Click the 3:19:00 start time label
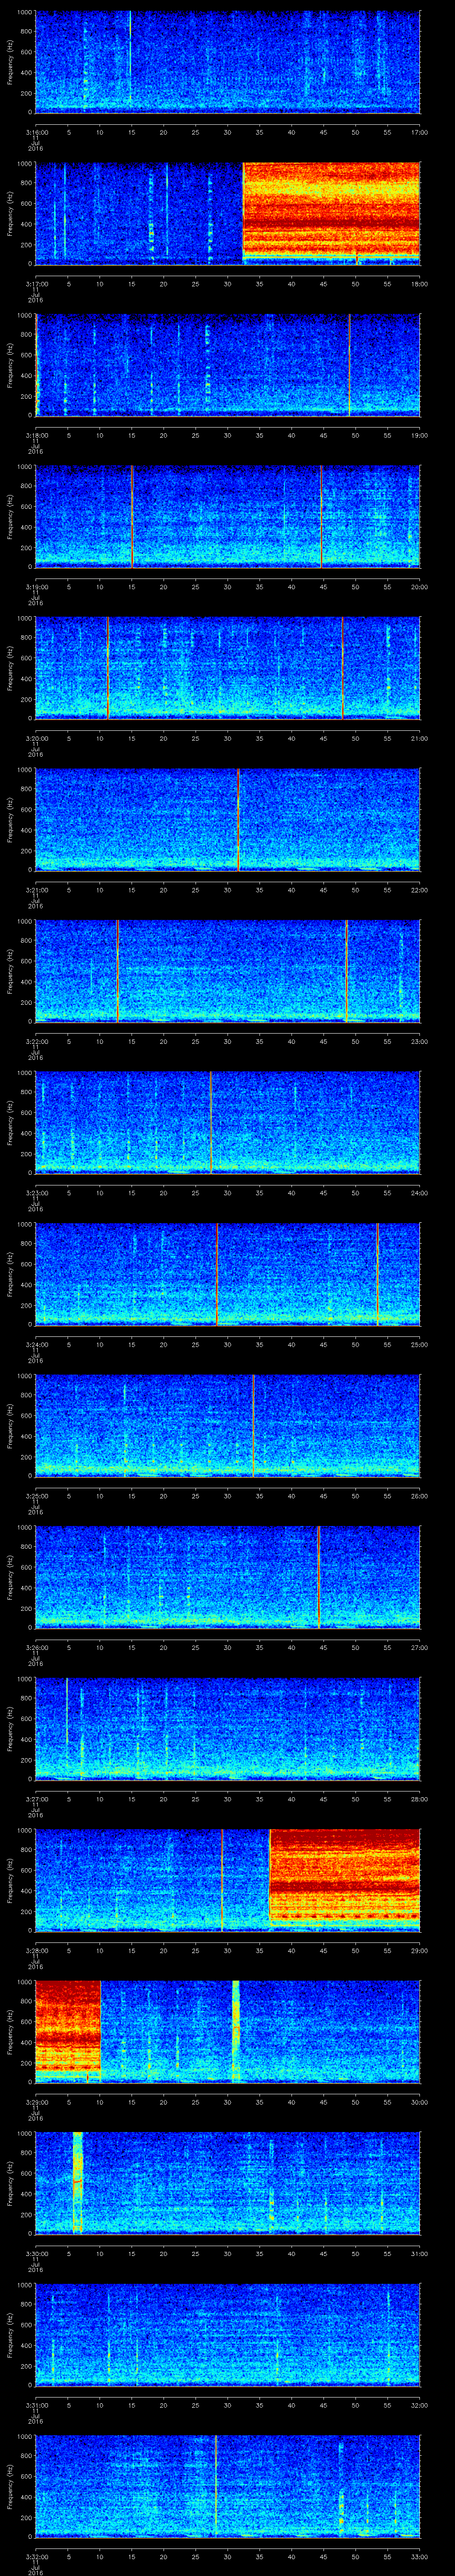The width and height of the screenshot is (455, 2576). coord(36,586)
